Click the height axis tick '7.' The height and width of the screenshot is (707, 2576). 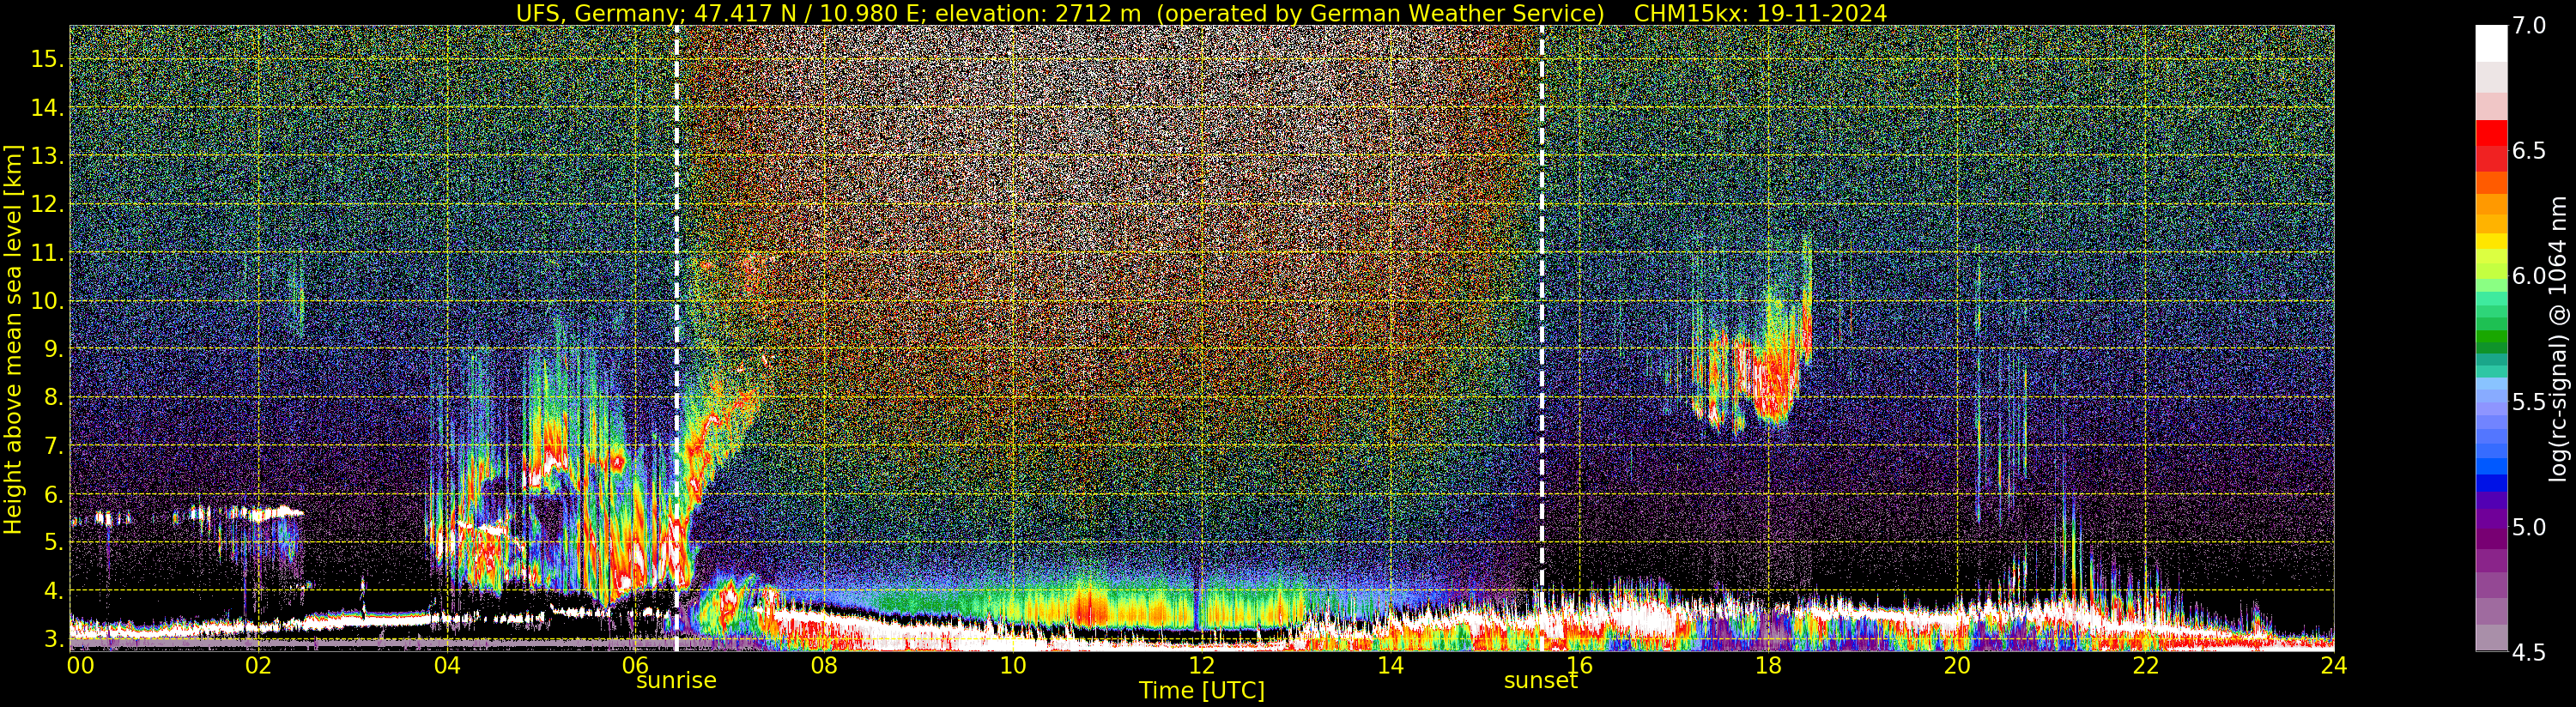click(53, 446)
